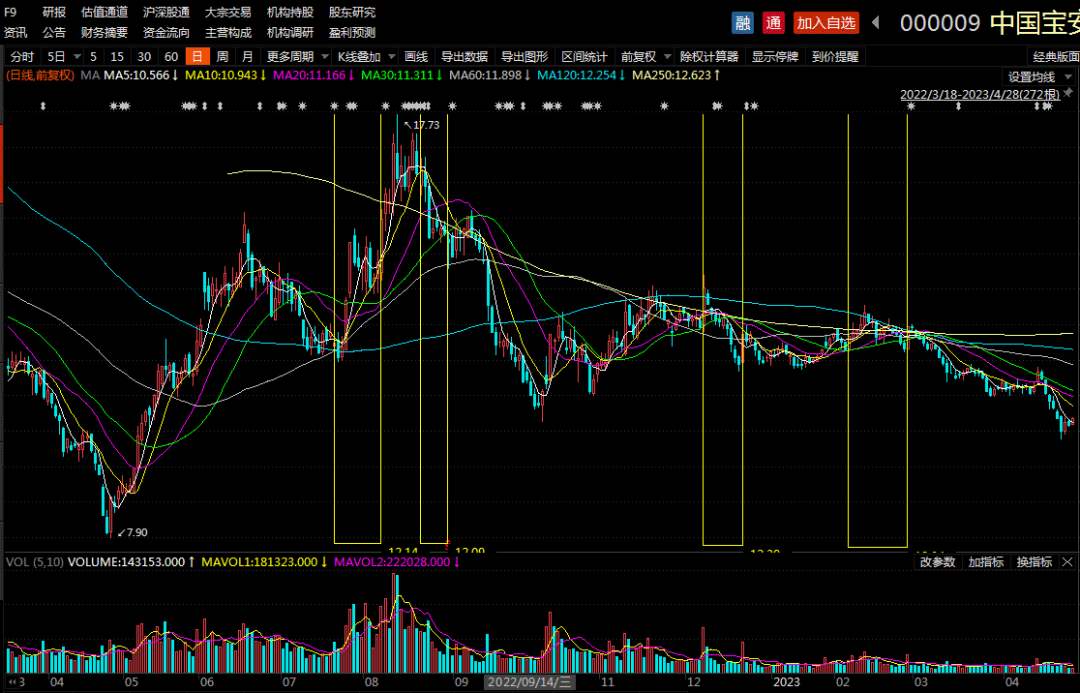The width and height of the screenshot is (1080, 693).
Task: Open the 前复权 adjustment dropdown
Action: coord(644,57)
